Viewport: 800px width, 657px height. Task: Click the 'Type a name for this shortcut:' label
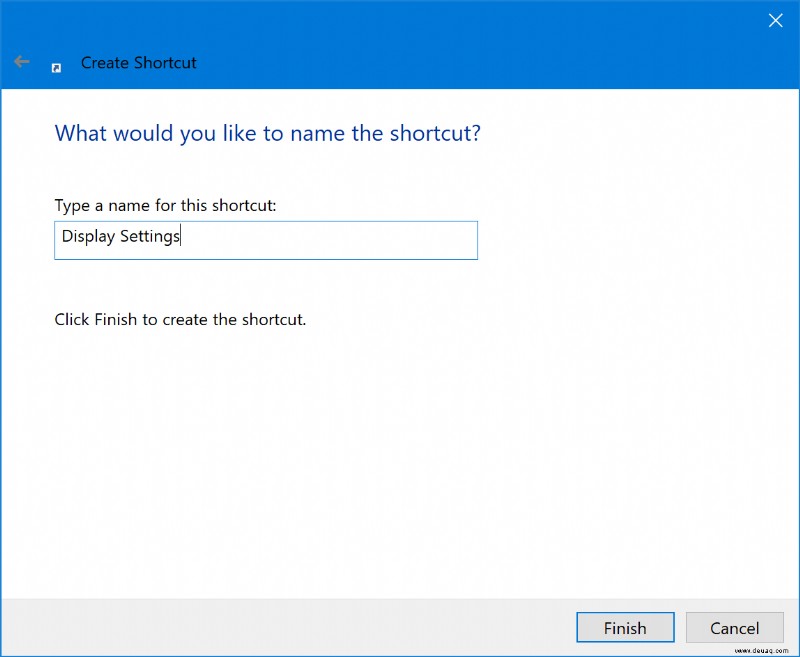(x=165, y=205)
